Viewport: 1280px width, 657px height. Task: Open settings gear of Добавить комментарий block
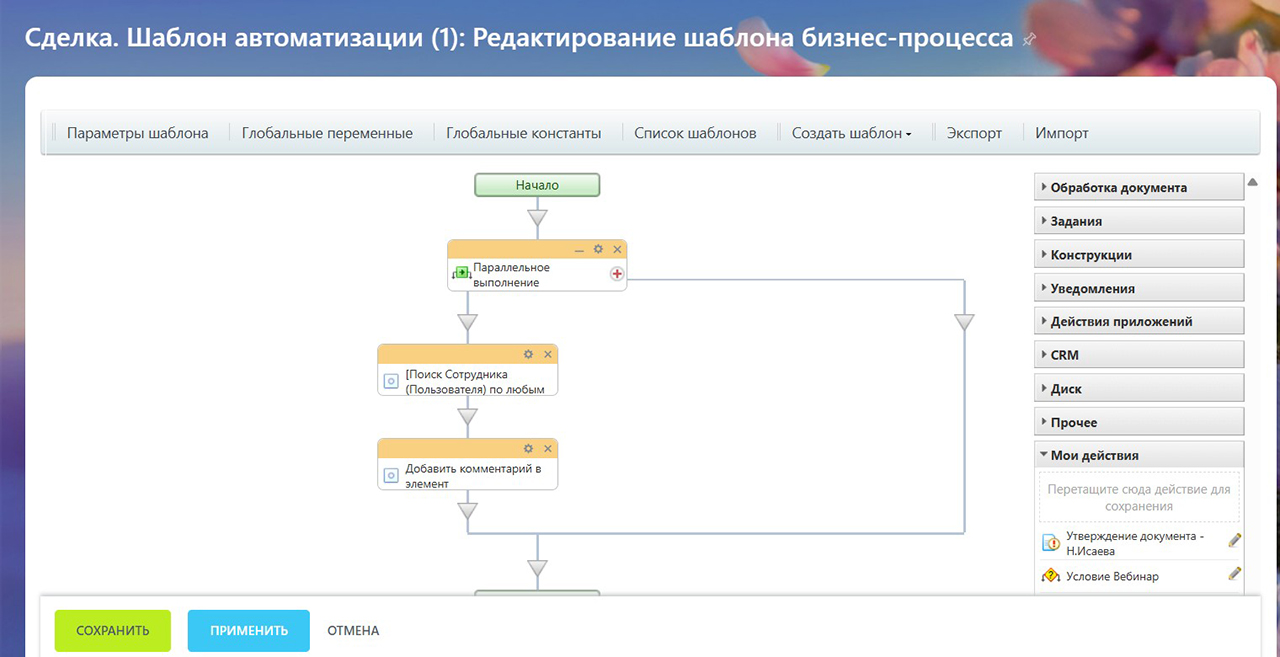pos(529,449)
